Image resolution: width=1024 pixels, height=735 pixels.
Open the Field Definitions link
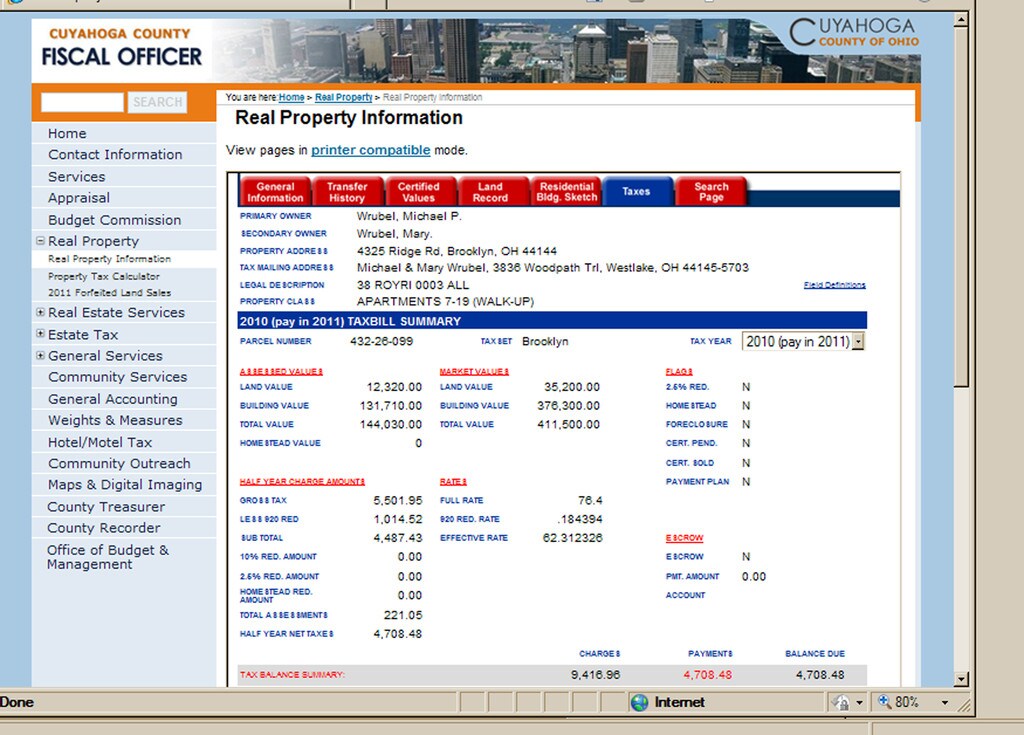[834, 285]
